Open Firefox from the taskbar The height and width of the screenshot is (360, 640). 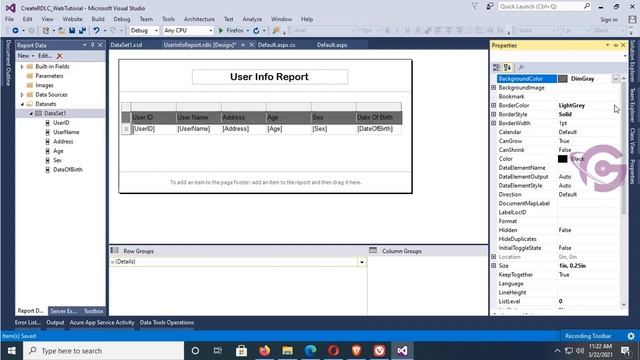264,351
